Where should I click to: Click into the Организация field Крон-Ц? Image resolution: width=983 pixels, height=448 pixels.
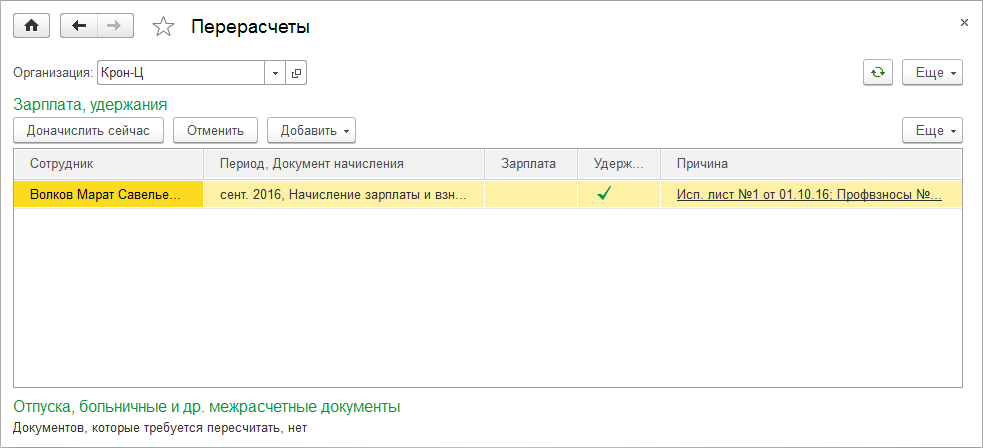coord(180,73)
